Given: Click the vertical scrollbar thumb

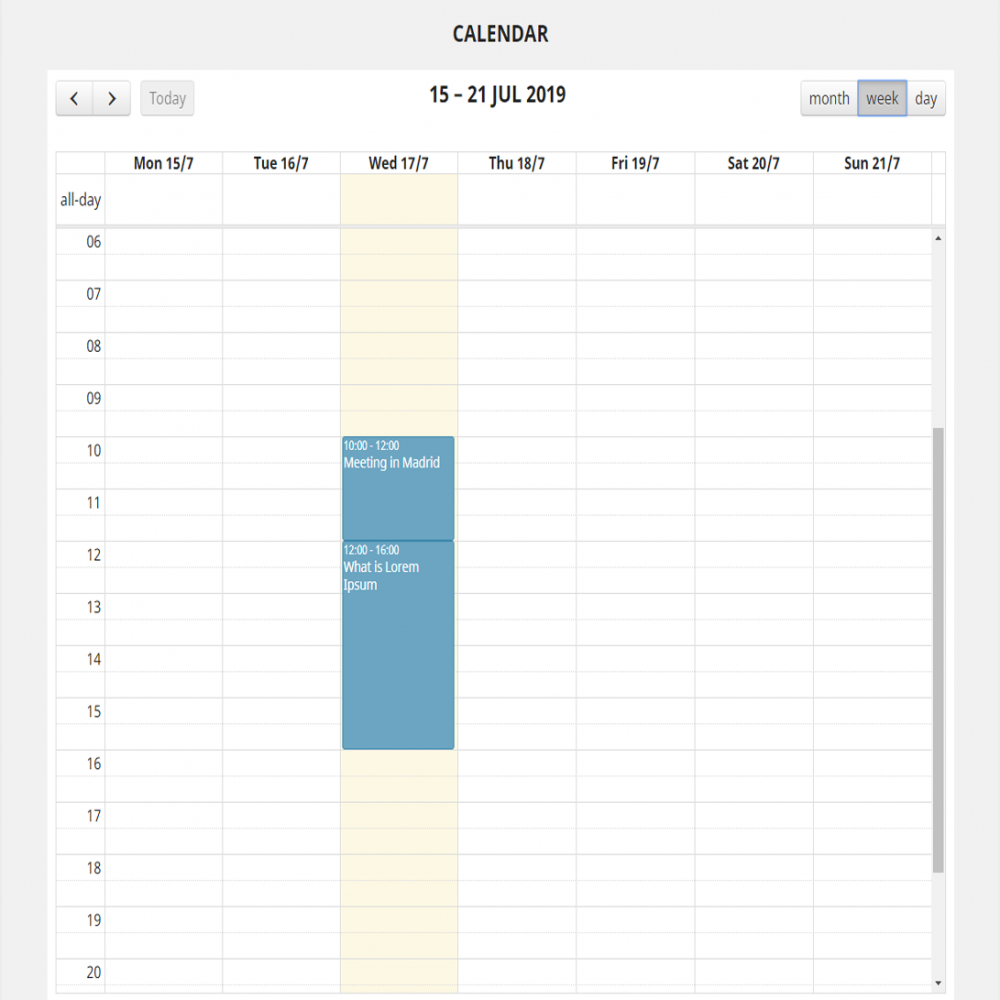Looking at the screenshot, I should click(x=938, y=650).
